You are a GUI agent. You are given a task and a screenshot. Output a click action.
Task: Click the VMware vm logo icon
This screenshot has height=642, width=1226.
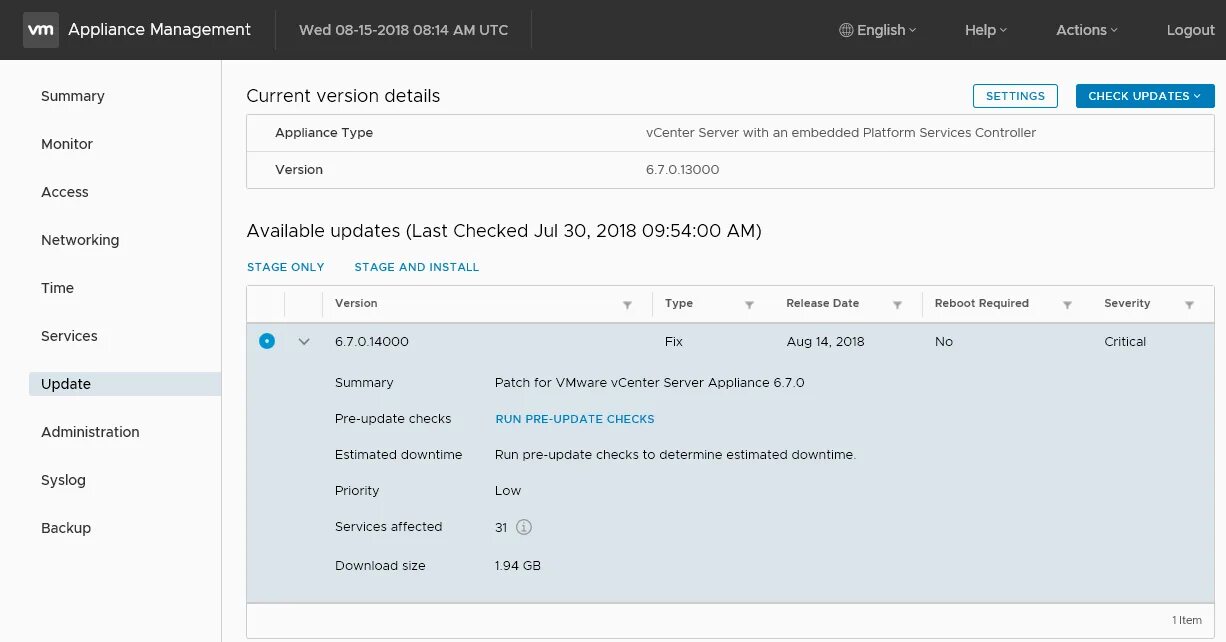tap(40, 30)
